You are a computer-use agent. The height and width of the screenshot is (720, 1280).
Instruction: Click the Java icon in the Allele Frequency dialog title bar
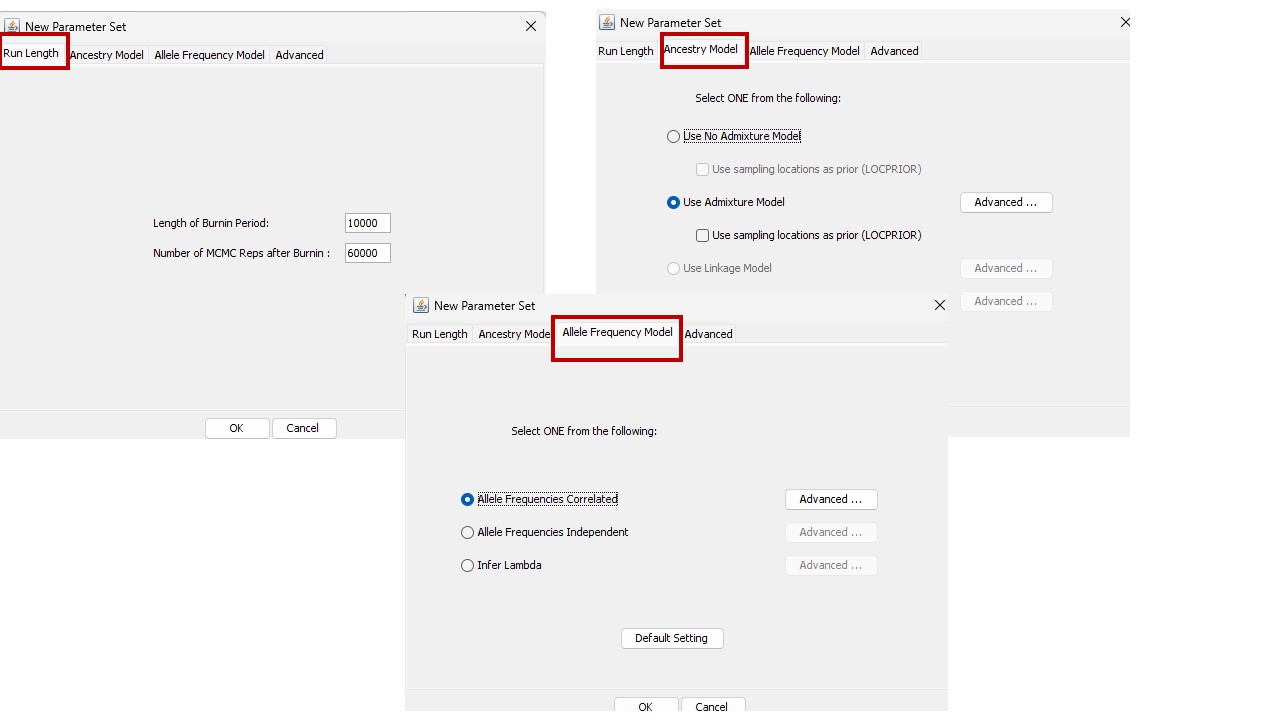[x=421, y=305]
